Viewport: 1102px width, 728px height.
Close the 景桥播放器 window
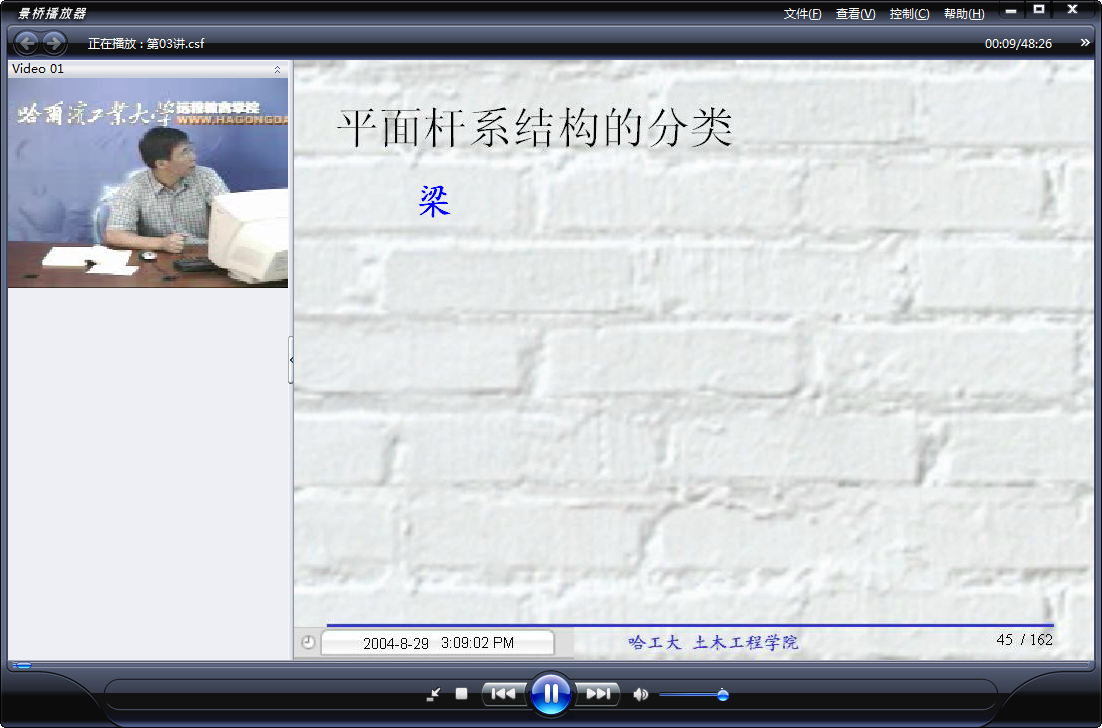click(x=1072, y=10)
